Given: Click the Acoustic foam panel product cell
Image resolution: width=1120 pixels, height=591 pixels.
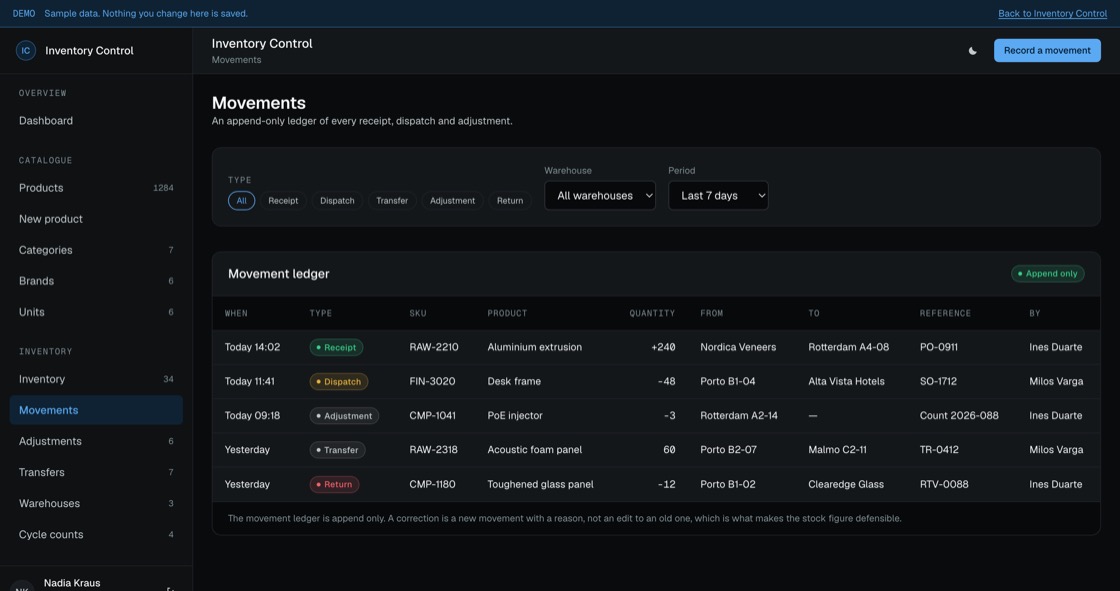Looking at the screenshot, I should pyautogui.click(x=534, y=450).
